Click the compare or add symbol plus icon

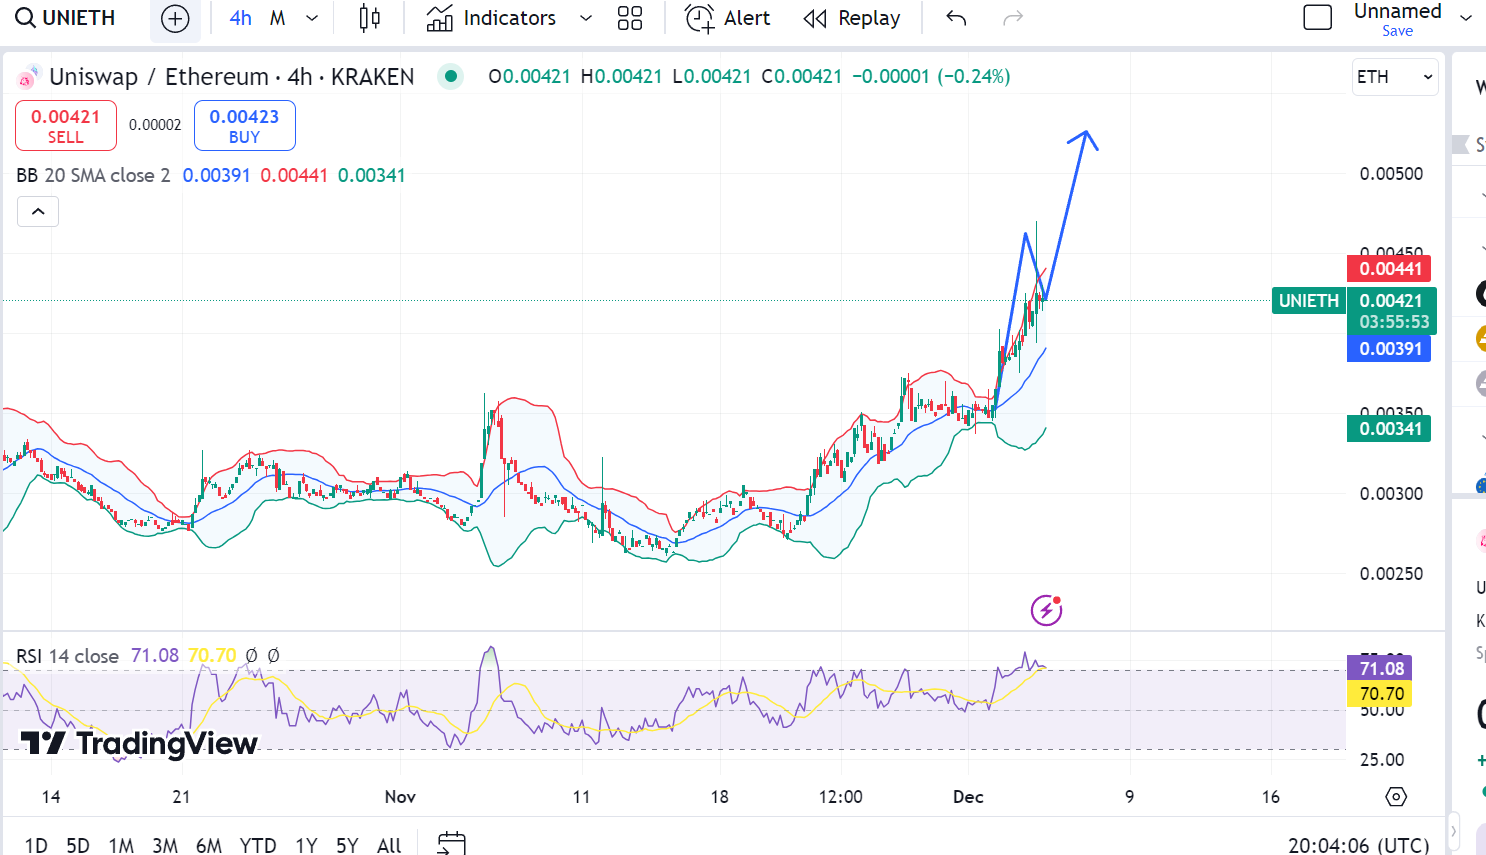click(x=175, y=18)
